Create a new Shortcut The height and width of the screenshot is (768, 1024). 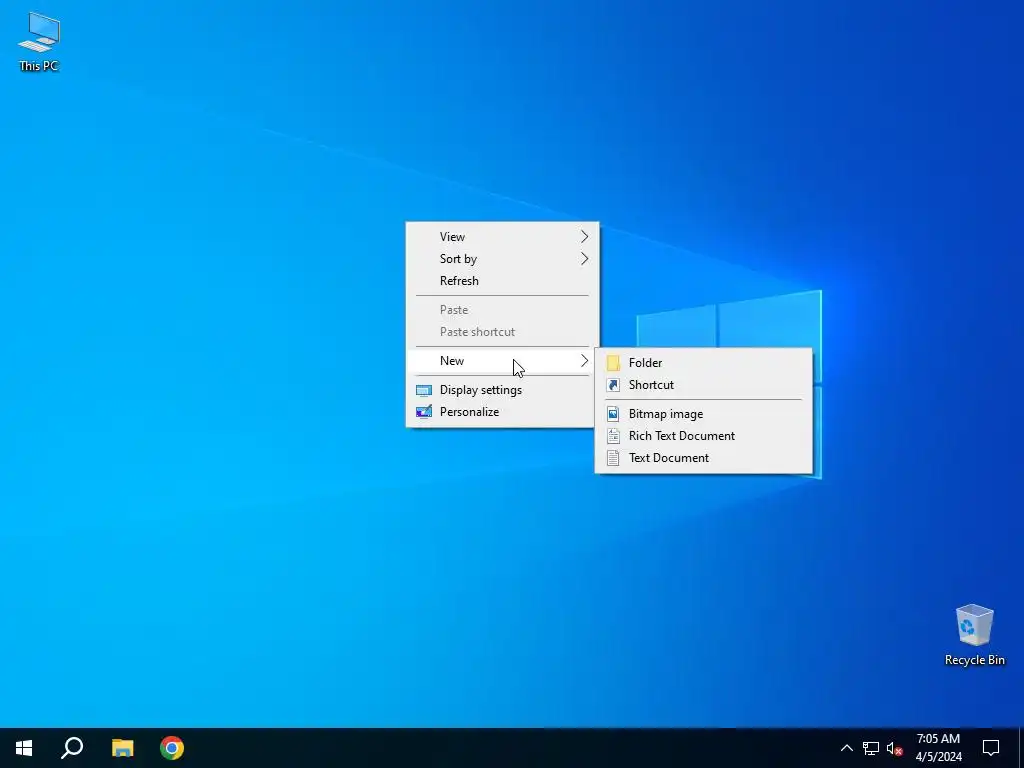pos(703,385)
